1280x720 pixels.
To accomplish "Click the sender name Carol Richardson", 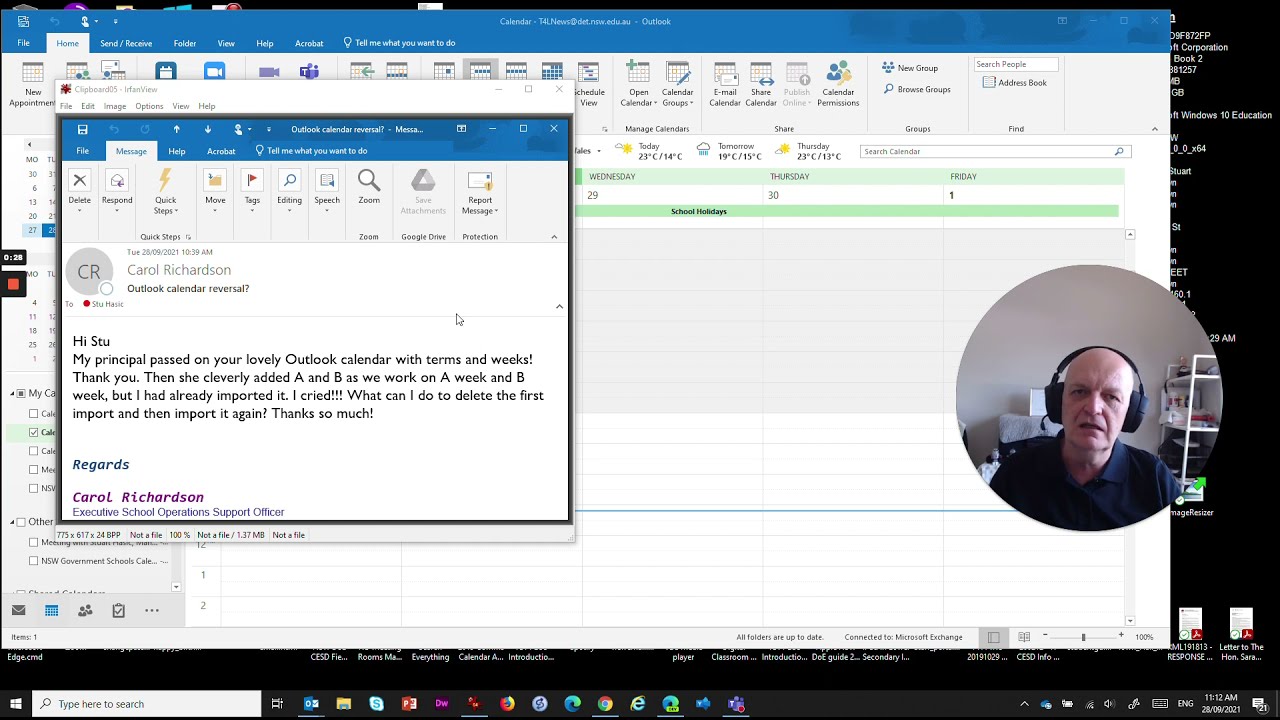I will point(179,270).
